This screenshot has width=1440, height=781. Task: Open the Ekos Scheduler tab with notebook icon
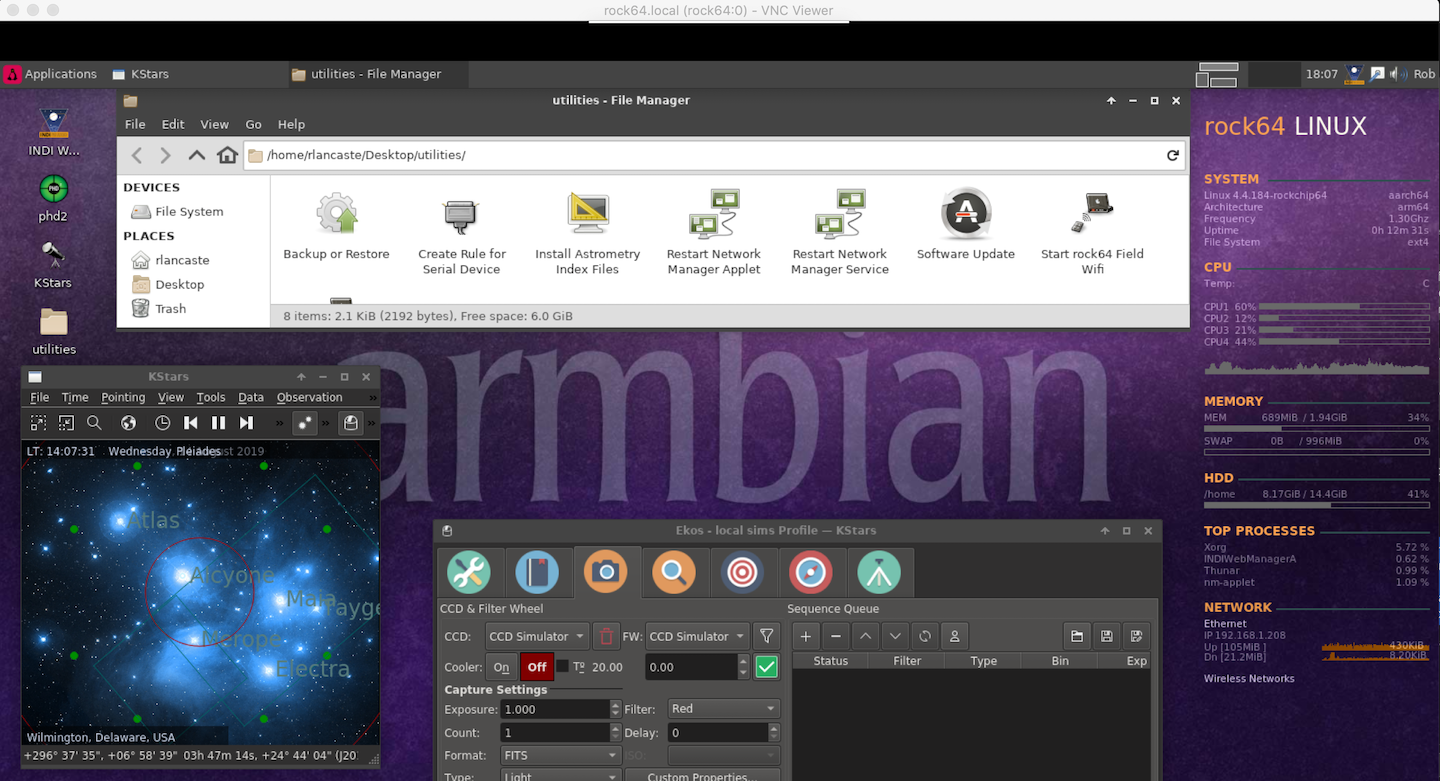coord(537,572)
